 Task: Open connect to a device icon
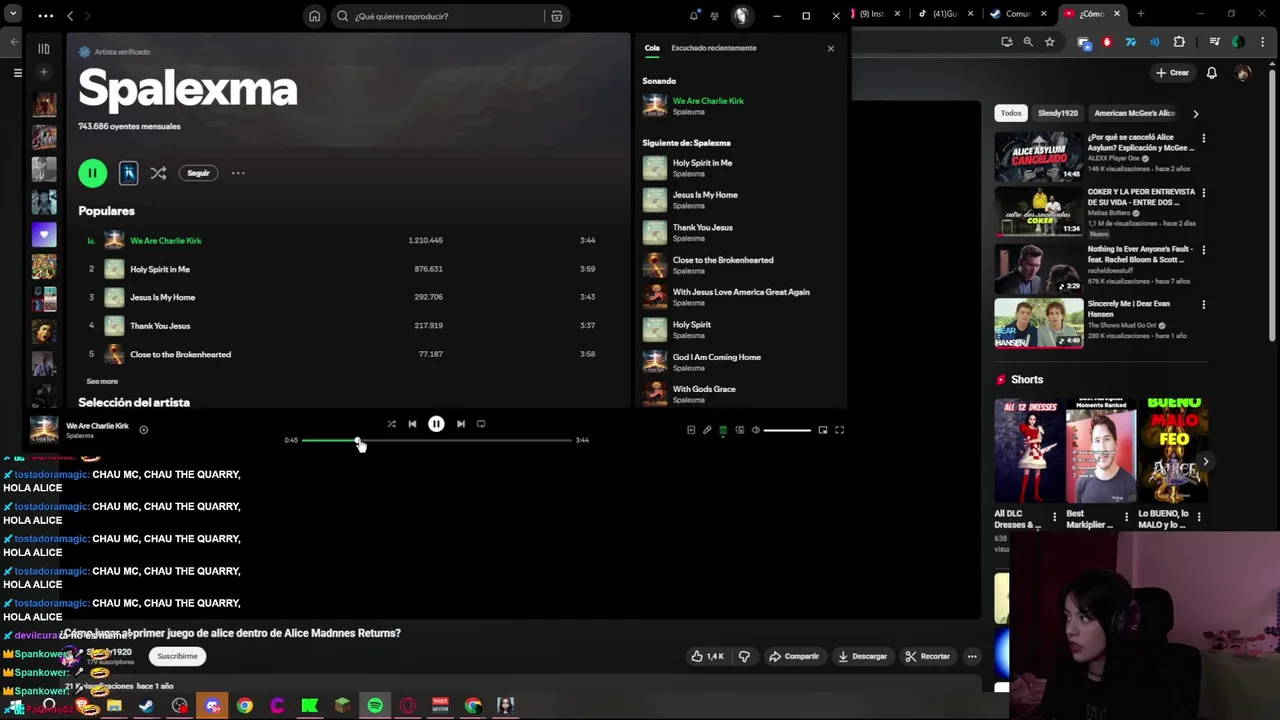click(x=740, y=430)
